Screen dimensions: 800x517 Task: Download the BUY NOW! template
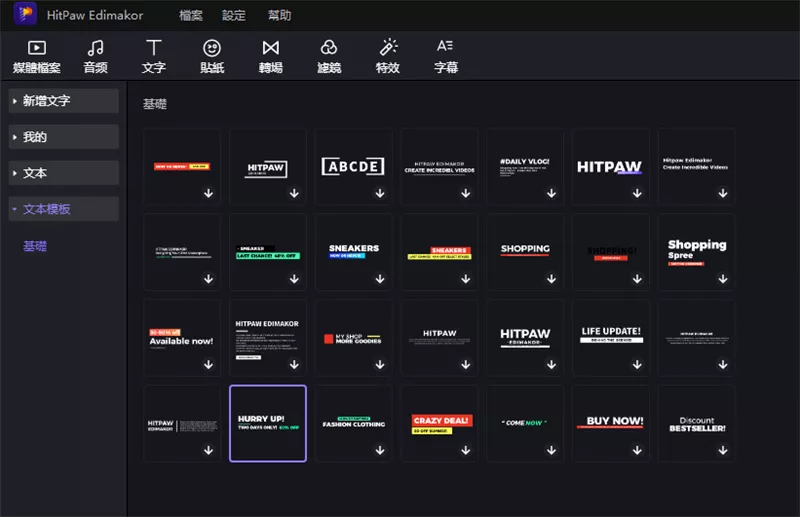[637, 451]
